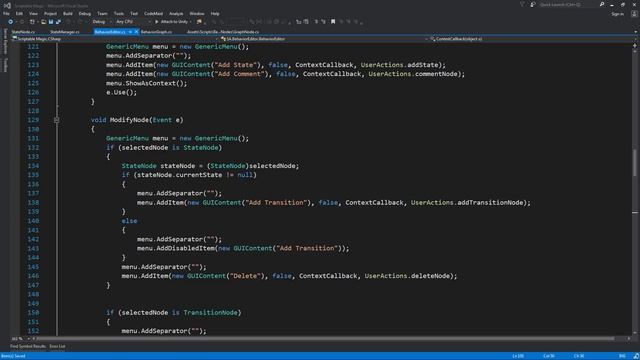Click the Server Explorer side tab
Image resolution: width=640 pixels, height=360 pixels.
[5, 41]
